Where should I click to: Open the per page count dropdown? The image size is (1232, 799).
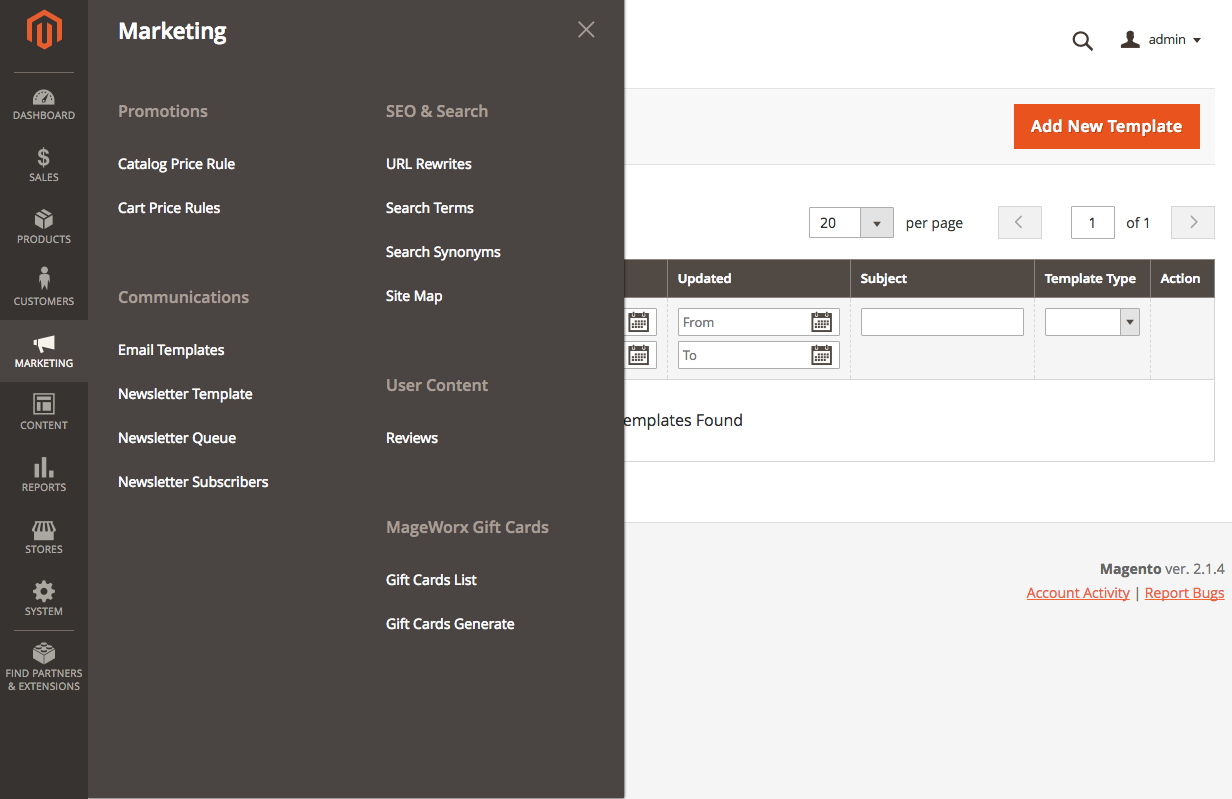pyautogui.click(x=877, y=223)
